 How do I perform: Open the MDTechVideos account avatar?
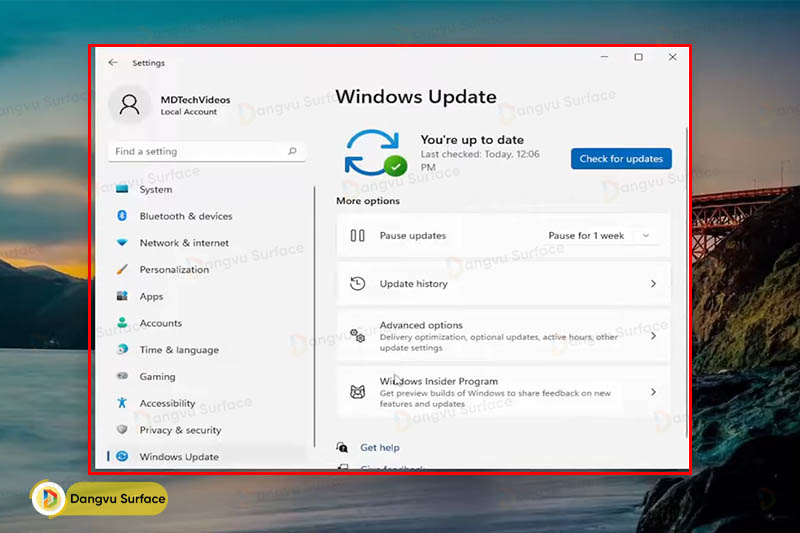click(129, 105)
